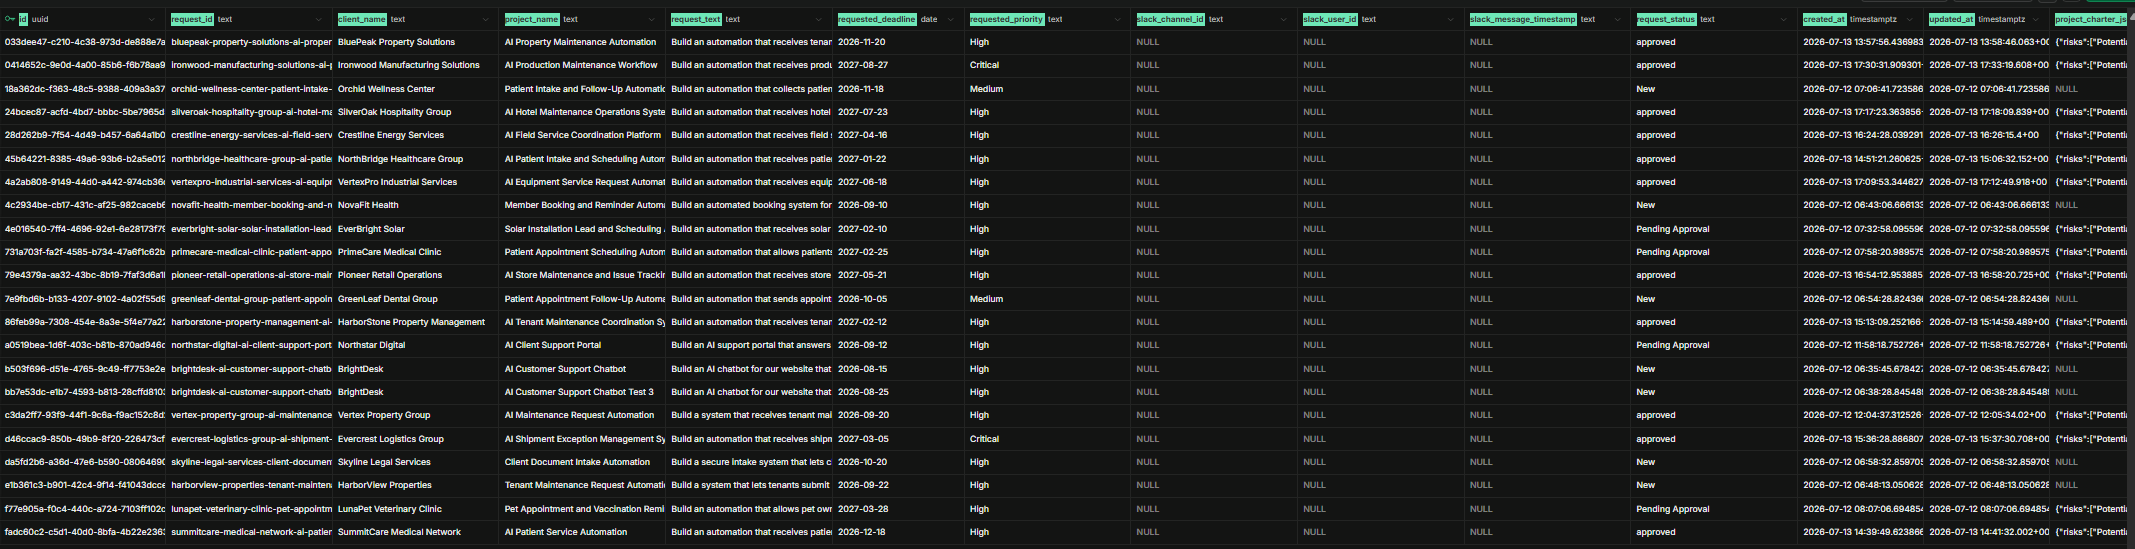Viewport: 2135px width, 549px height.
Task: Select the request_status column header label
Action: (1666, 19)
